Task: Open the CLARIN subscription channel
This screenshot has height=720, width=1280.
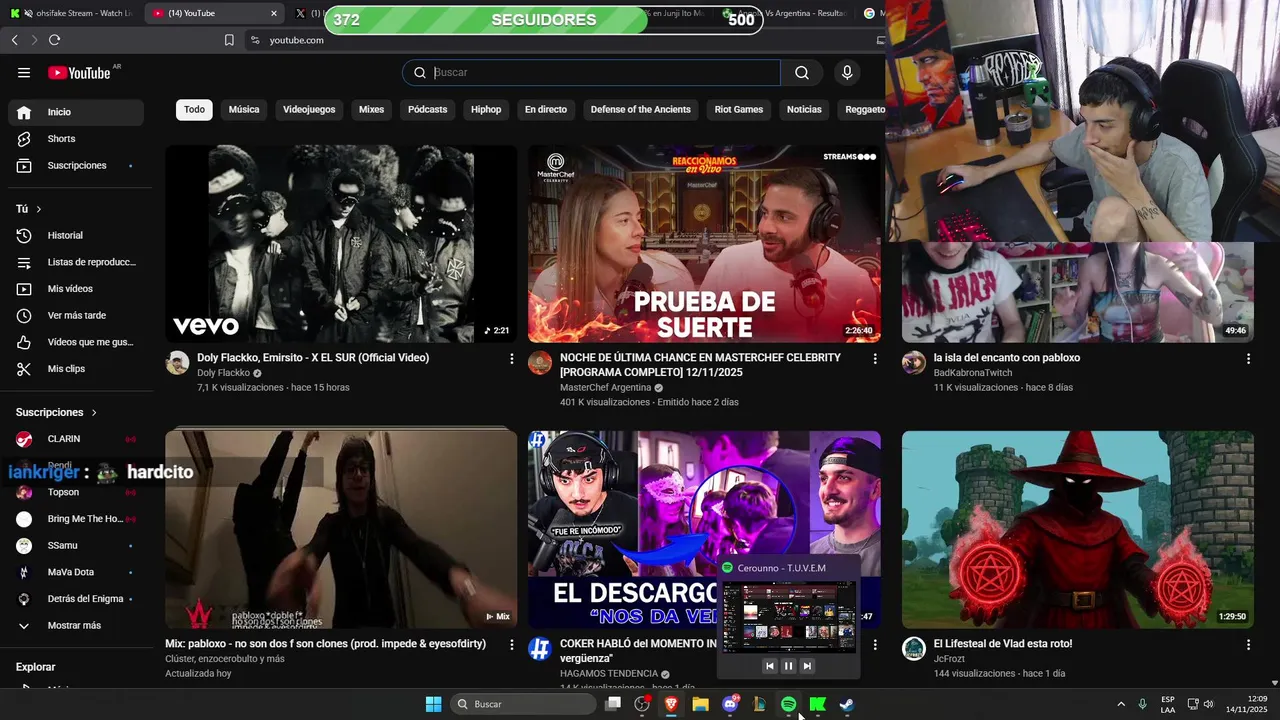Action: 76,439
